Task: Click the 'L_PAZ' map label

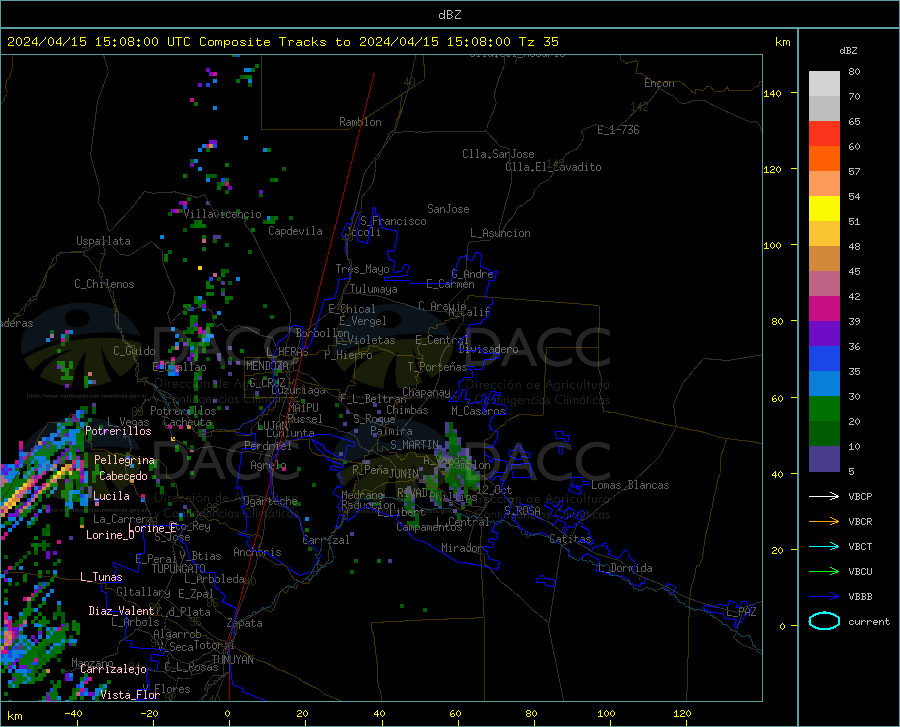Action: pos(741,612)
